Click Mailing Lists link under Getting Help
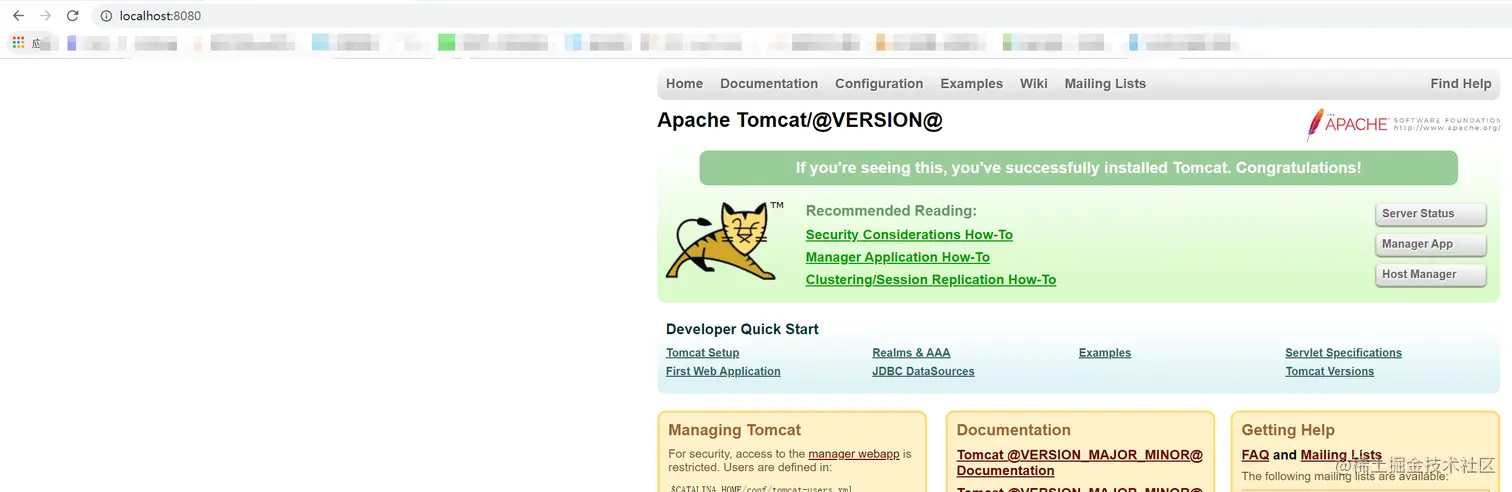 point(1341,455)
